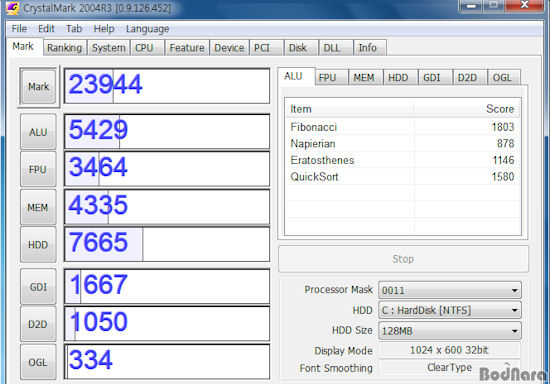Click the CrystalMark app icon in title bar
Image resolution: width=550 pixels, height=384 pixels.
[x=13, y=8]
